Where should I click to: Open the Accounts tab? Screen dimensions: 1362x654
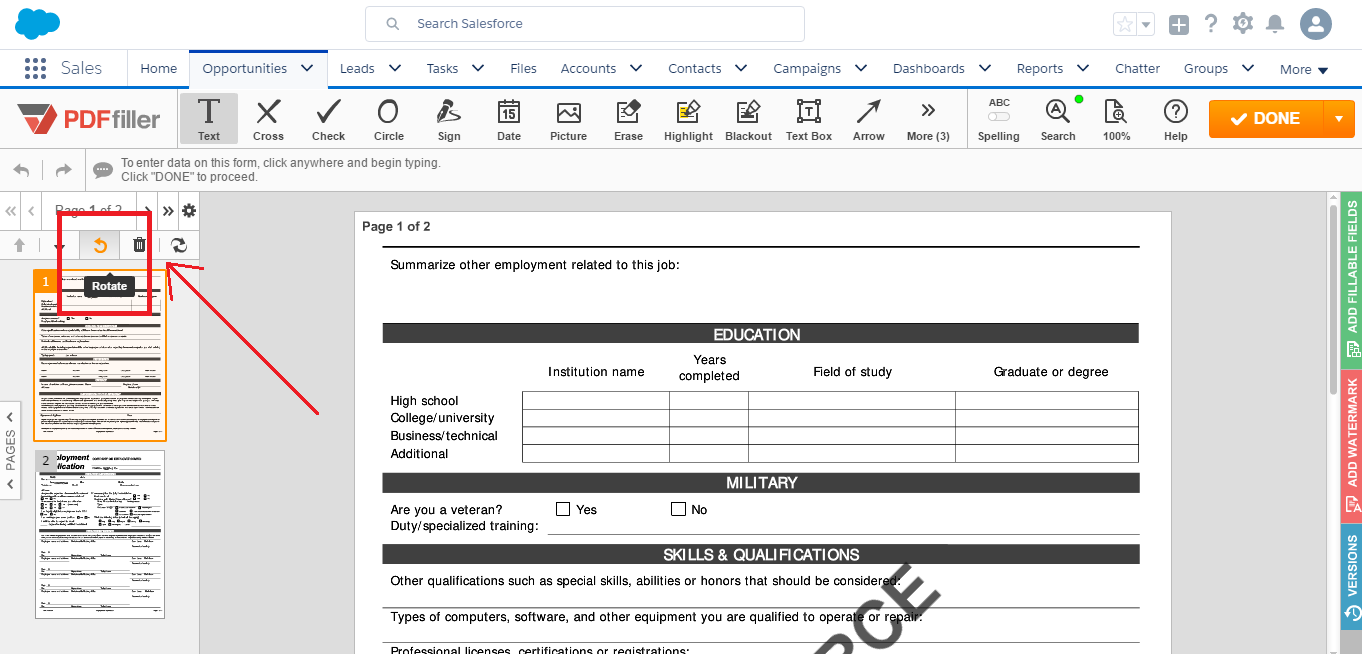tap(588, 68)
